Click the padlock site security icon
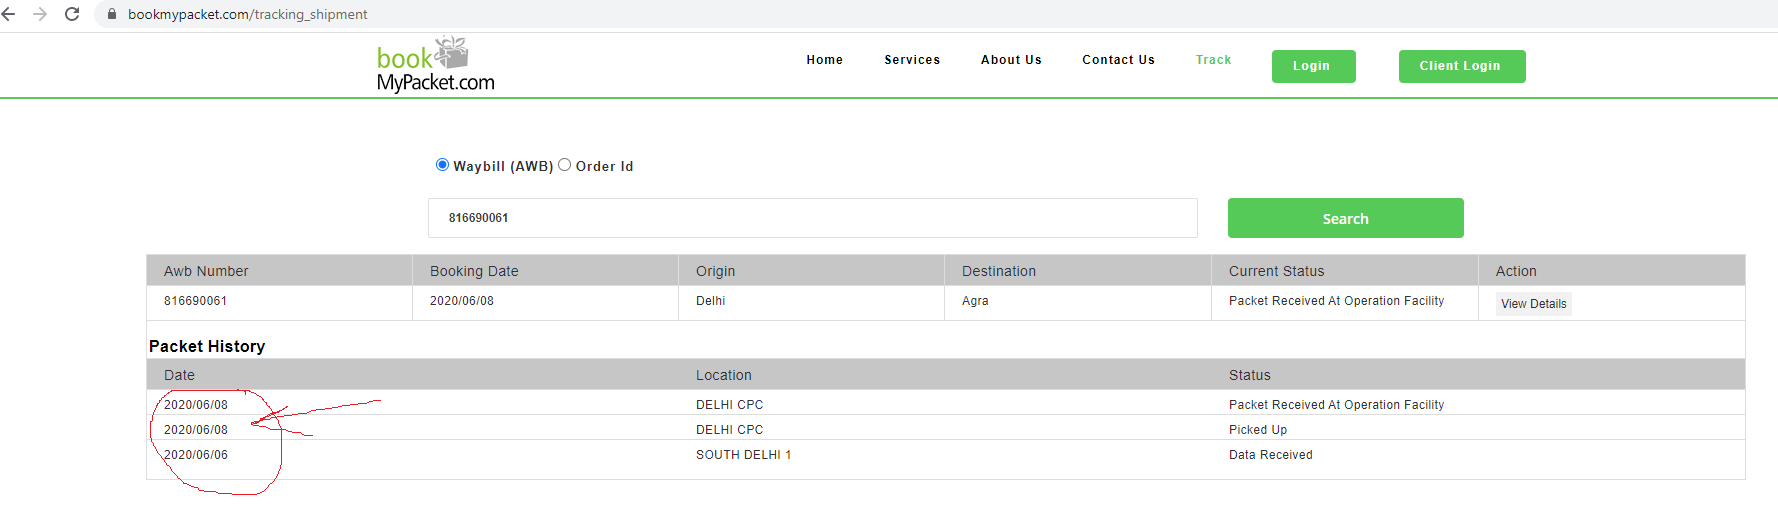 point(112,14)
